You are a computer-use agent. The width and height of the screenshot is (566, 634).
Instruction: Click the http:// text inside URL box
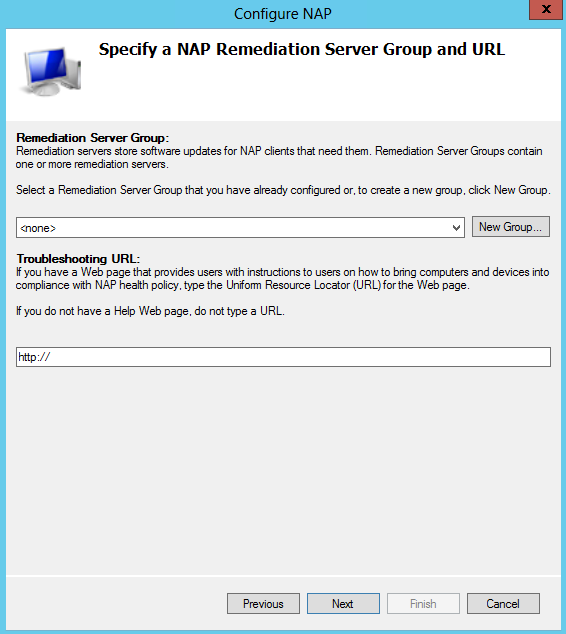tap(34, 357)
